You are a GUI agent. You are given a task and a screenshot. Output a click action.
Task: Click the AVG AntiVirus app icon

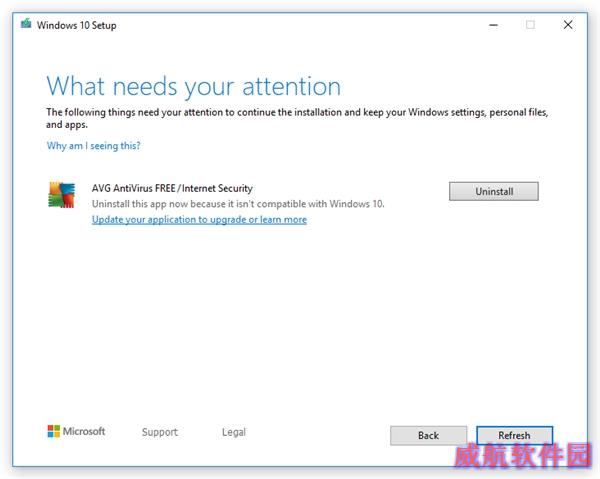(62, 195)
